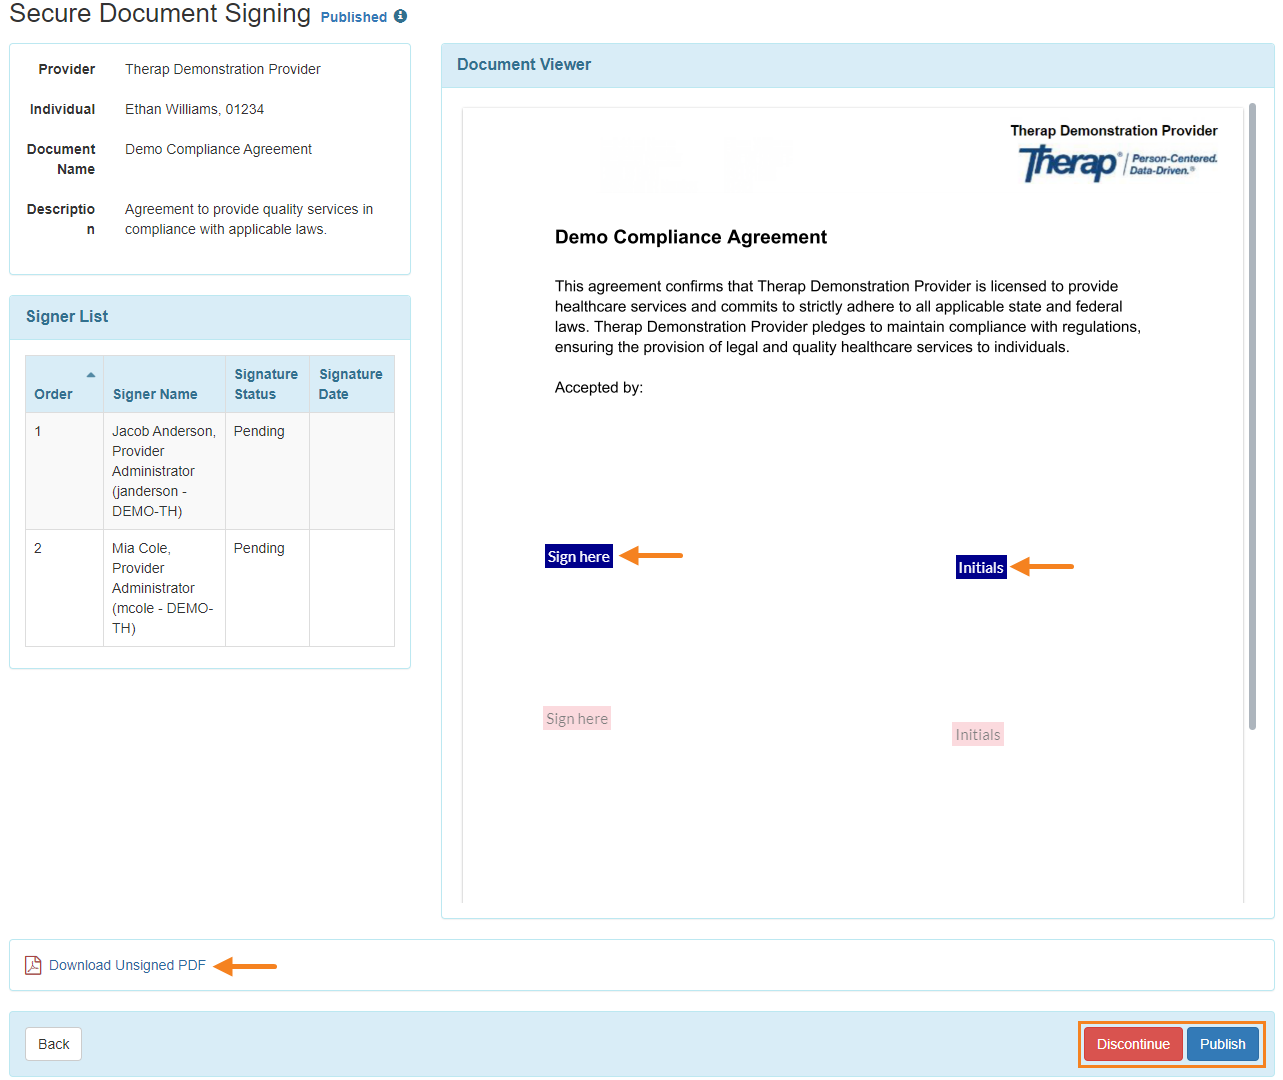This screenshot has height=1080, width=1283.
Task: Click the faded Sign here placeholder
Action: click(x=576, y=718)
